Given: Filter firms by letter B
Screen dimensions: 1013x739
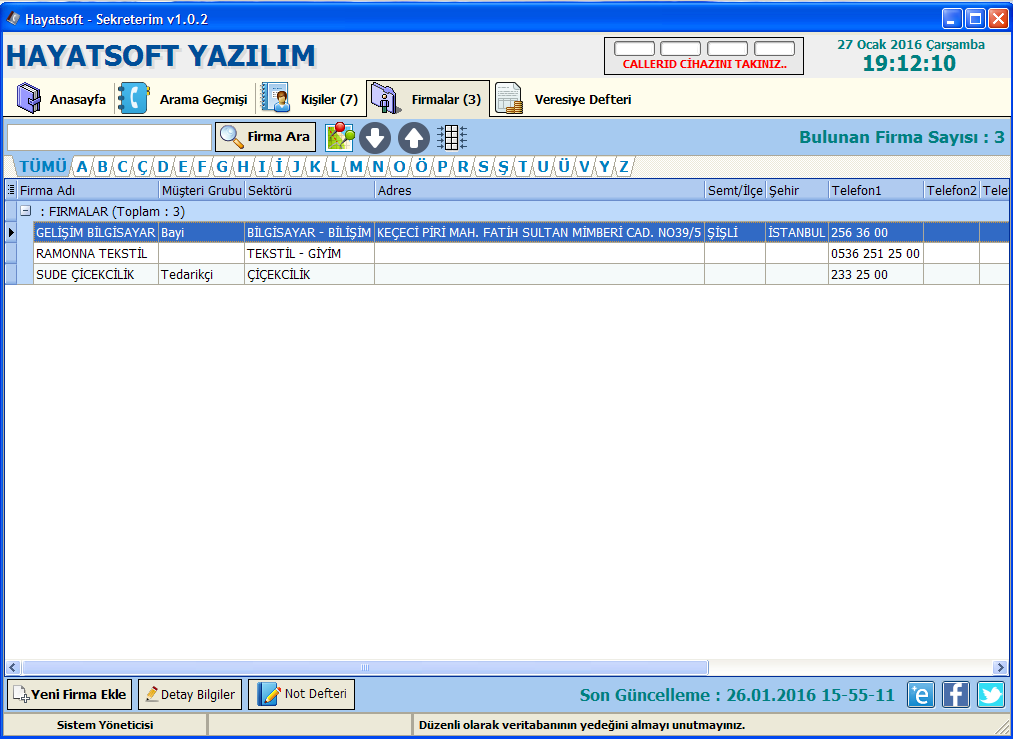Looking at the screenshot, I should (x=102, y=167).
